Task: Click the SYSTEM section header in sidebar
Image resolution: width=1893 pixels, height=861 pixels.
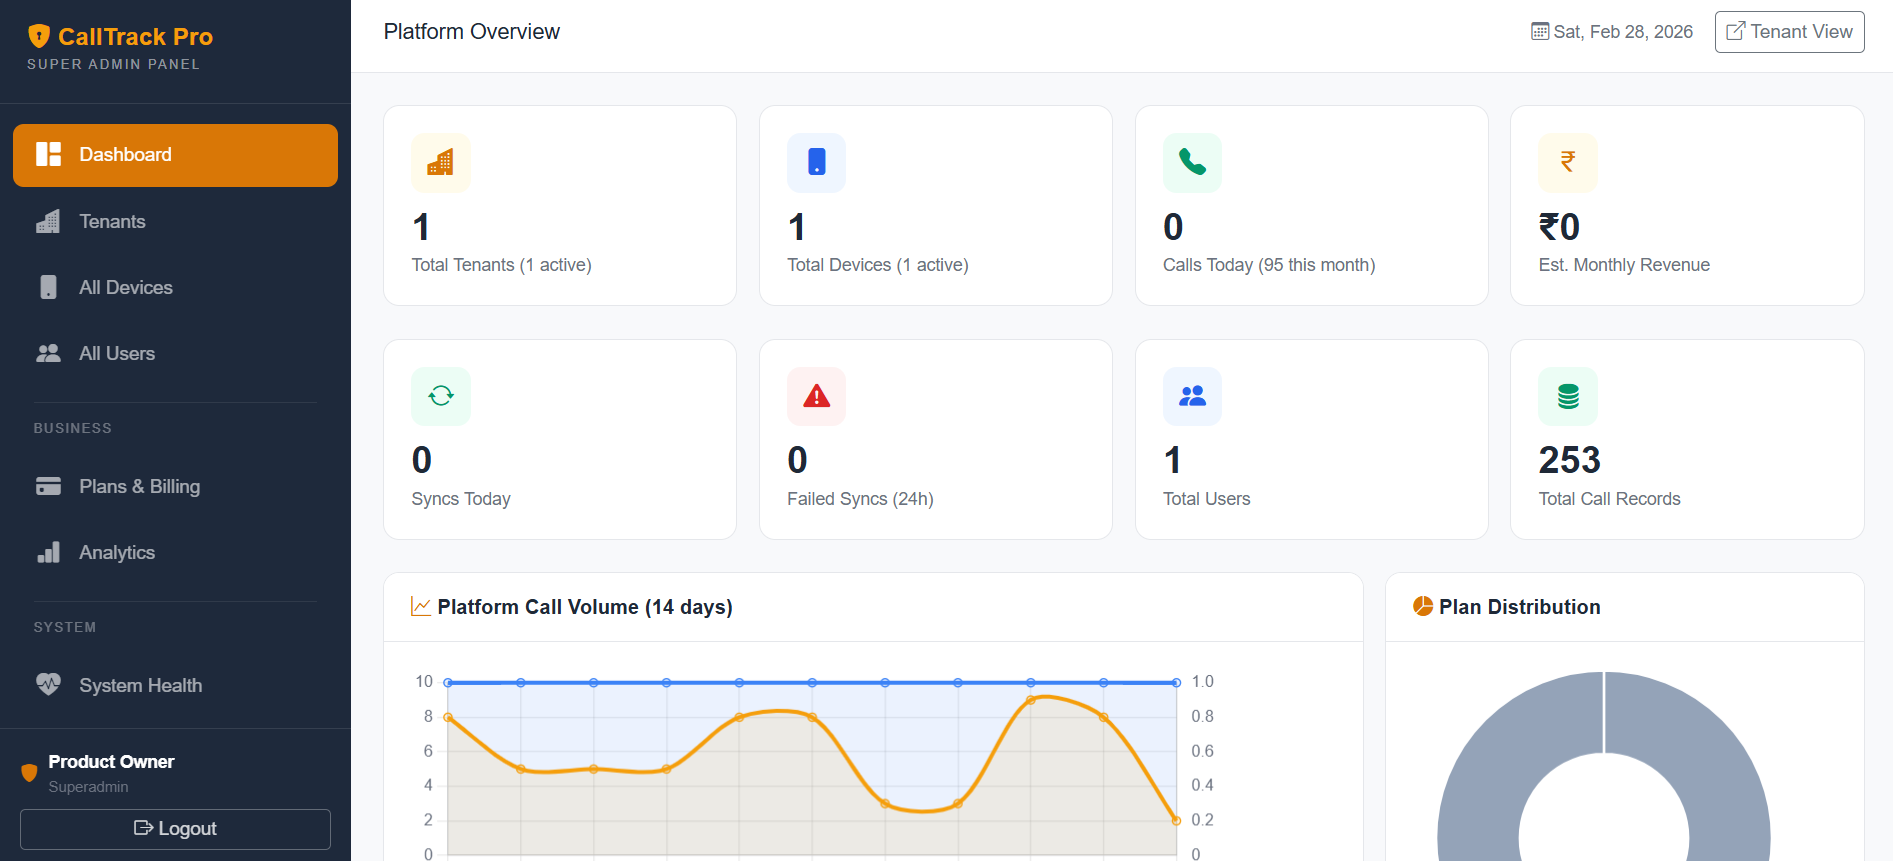Action: click(x=65, y=627)
